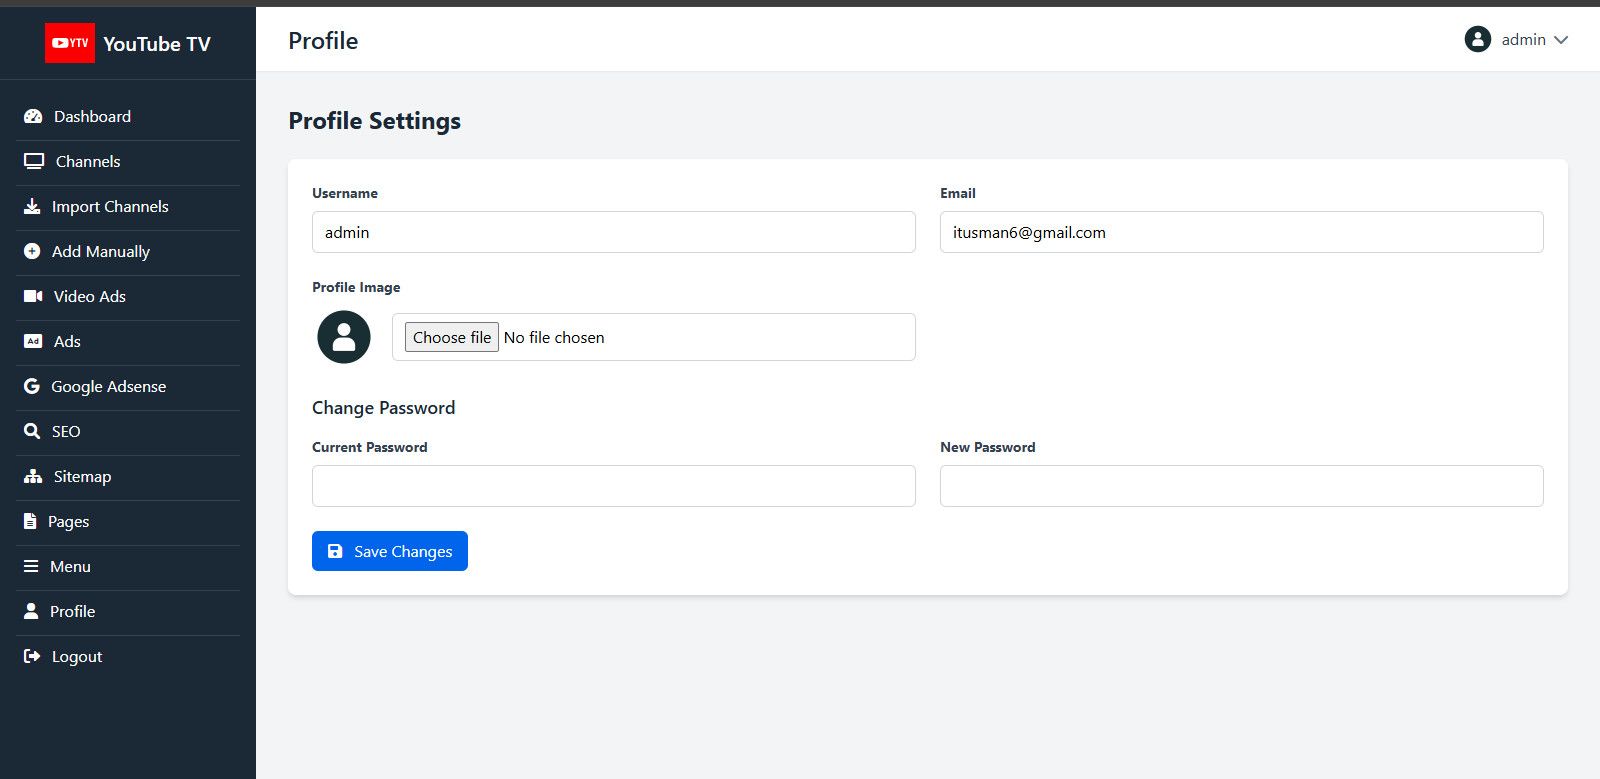Open the Pages menu item
The image size is (1600, 779).
click(x=68, y=521)
